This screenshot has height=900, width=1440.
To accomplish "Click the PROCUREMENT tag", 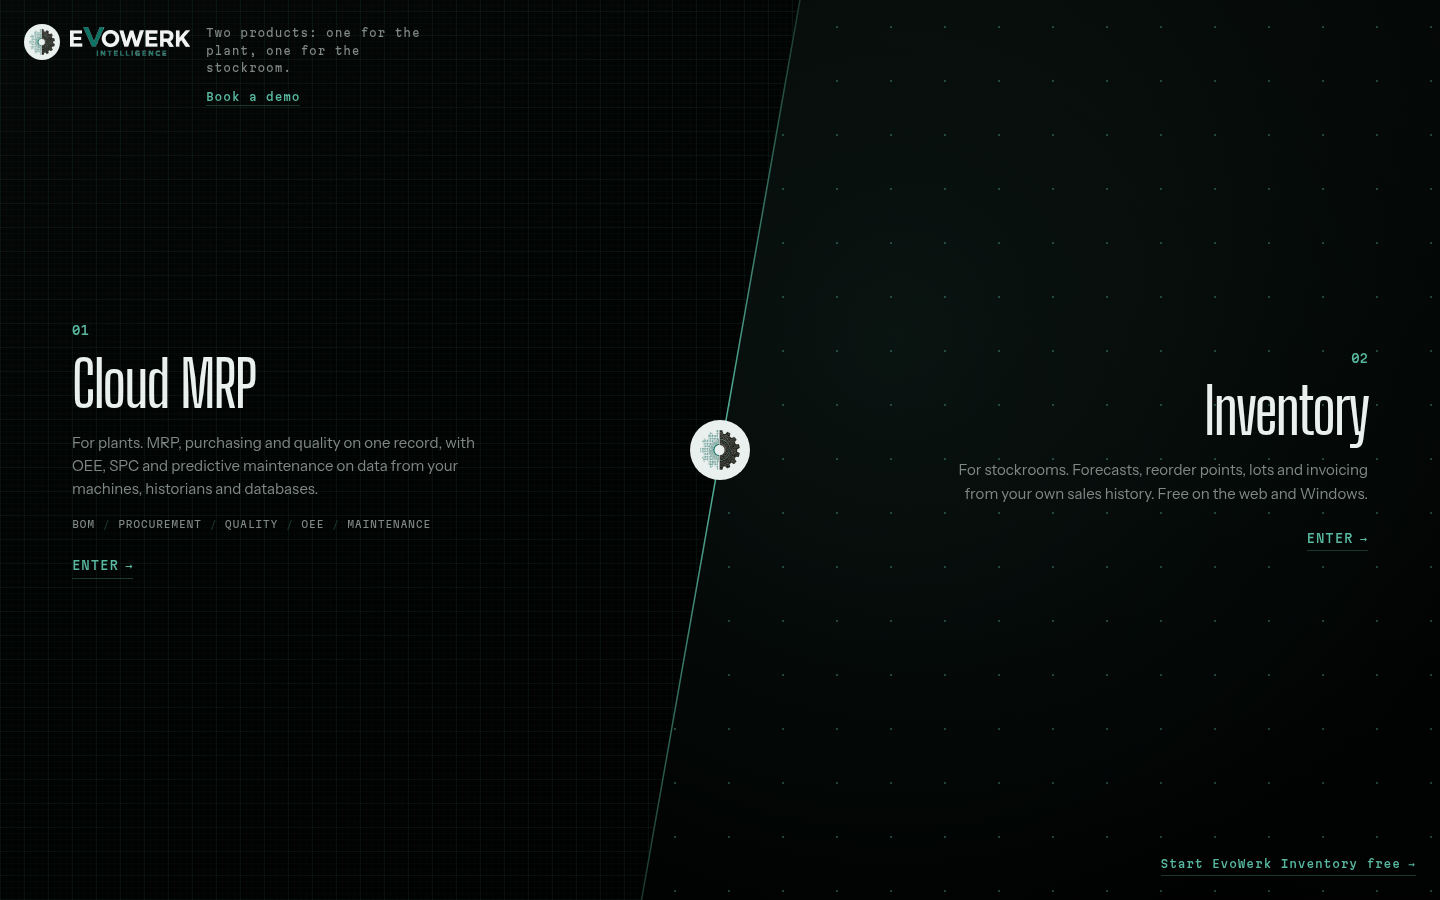I will point(159,525).
